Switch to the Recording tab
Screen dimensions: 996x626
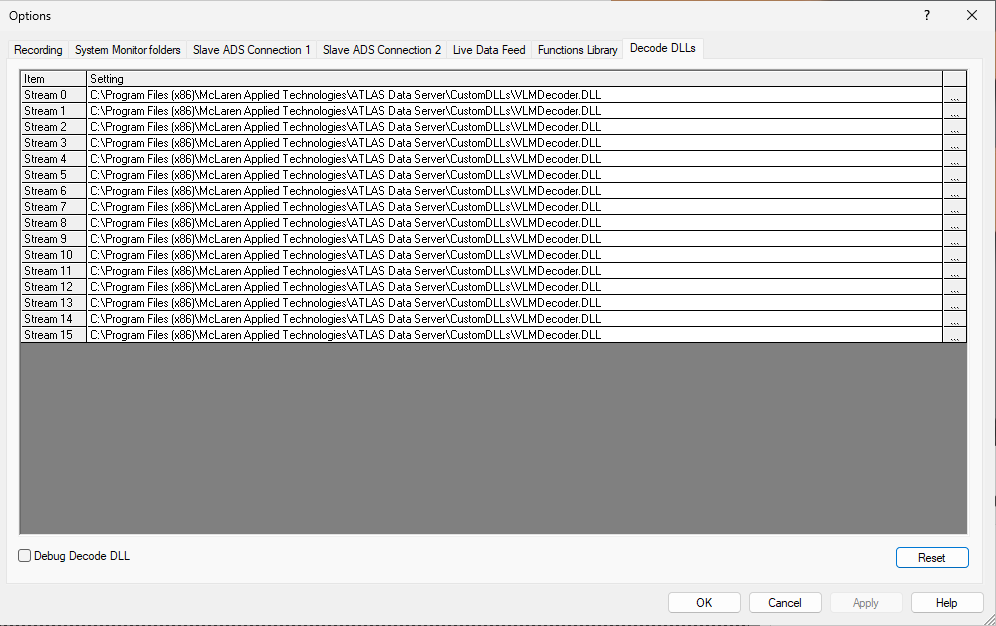[x=37, y=48]
